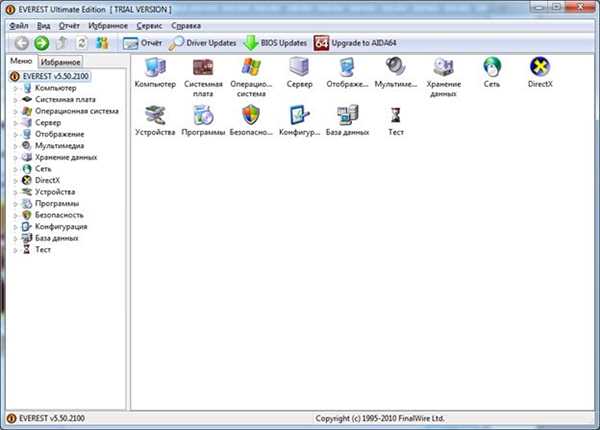The width and height of the screenshot is (600, 430).
Task: Expand the Системная плата tree node
Action: [x=16, y=100]
